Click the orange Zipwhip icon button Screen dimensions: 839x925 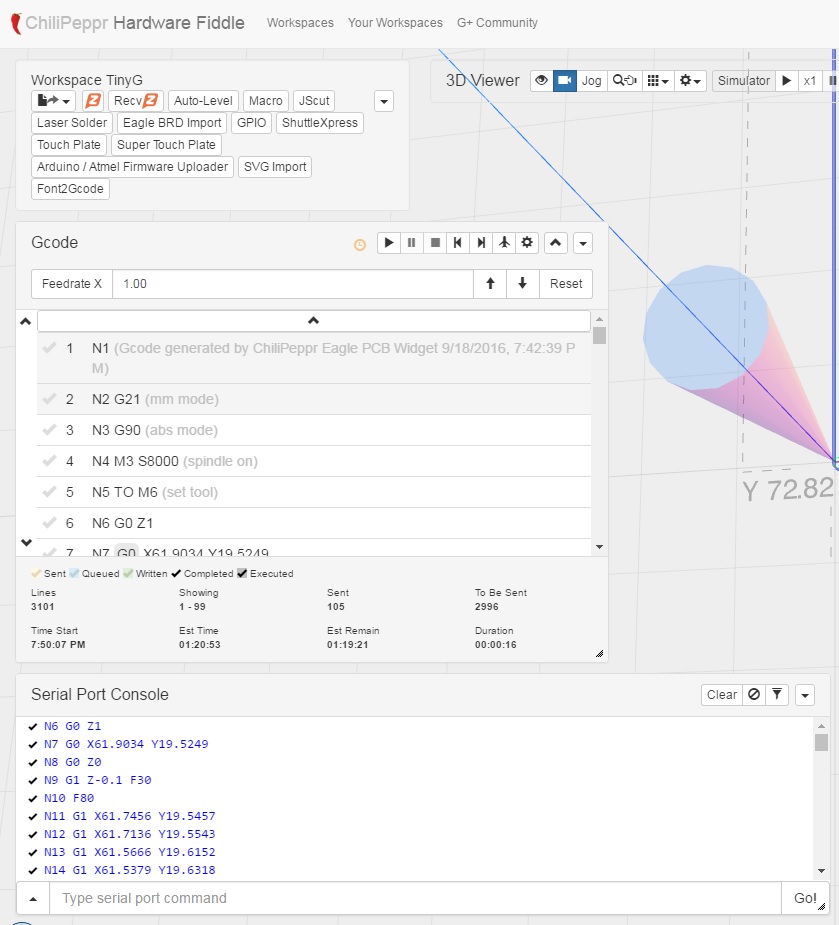(x=92, y=101)
